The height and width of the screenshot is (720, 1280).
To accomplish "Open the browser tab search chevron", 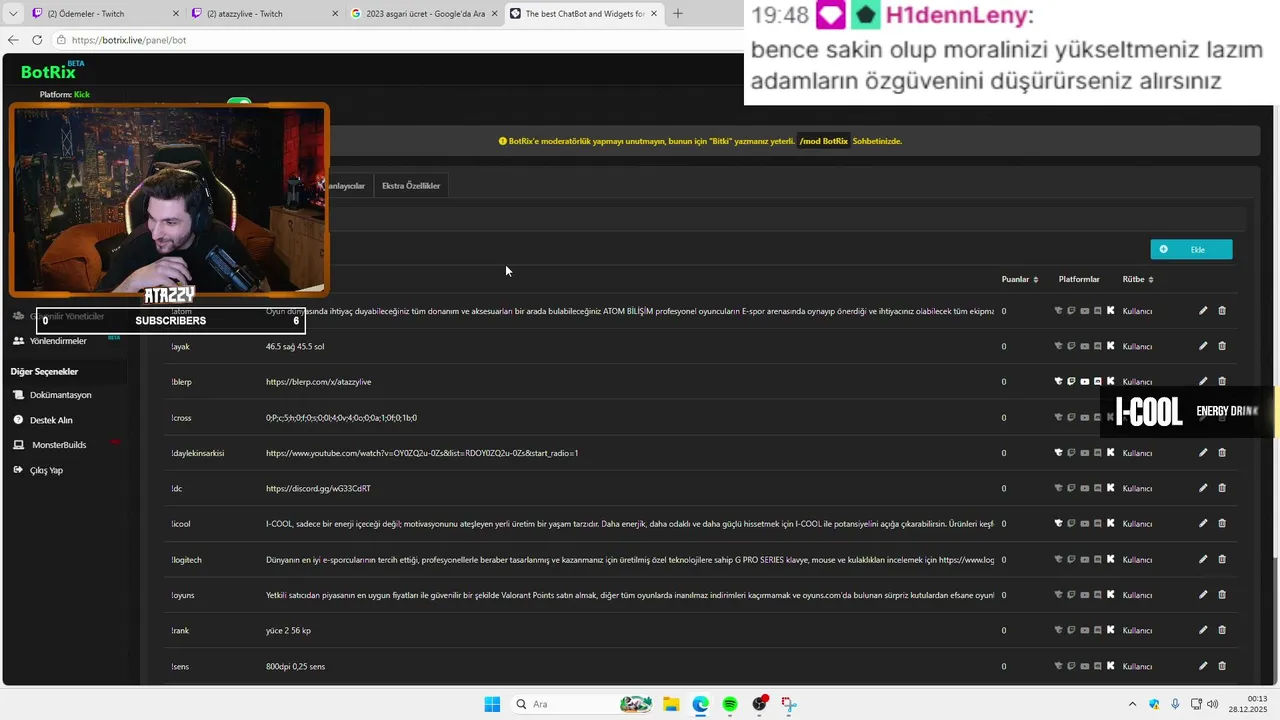I will point(13,13).
